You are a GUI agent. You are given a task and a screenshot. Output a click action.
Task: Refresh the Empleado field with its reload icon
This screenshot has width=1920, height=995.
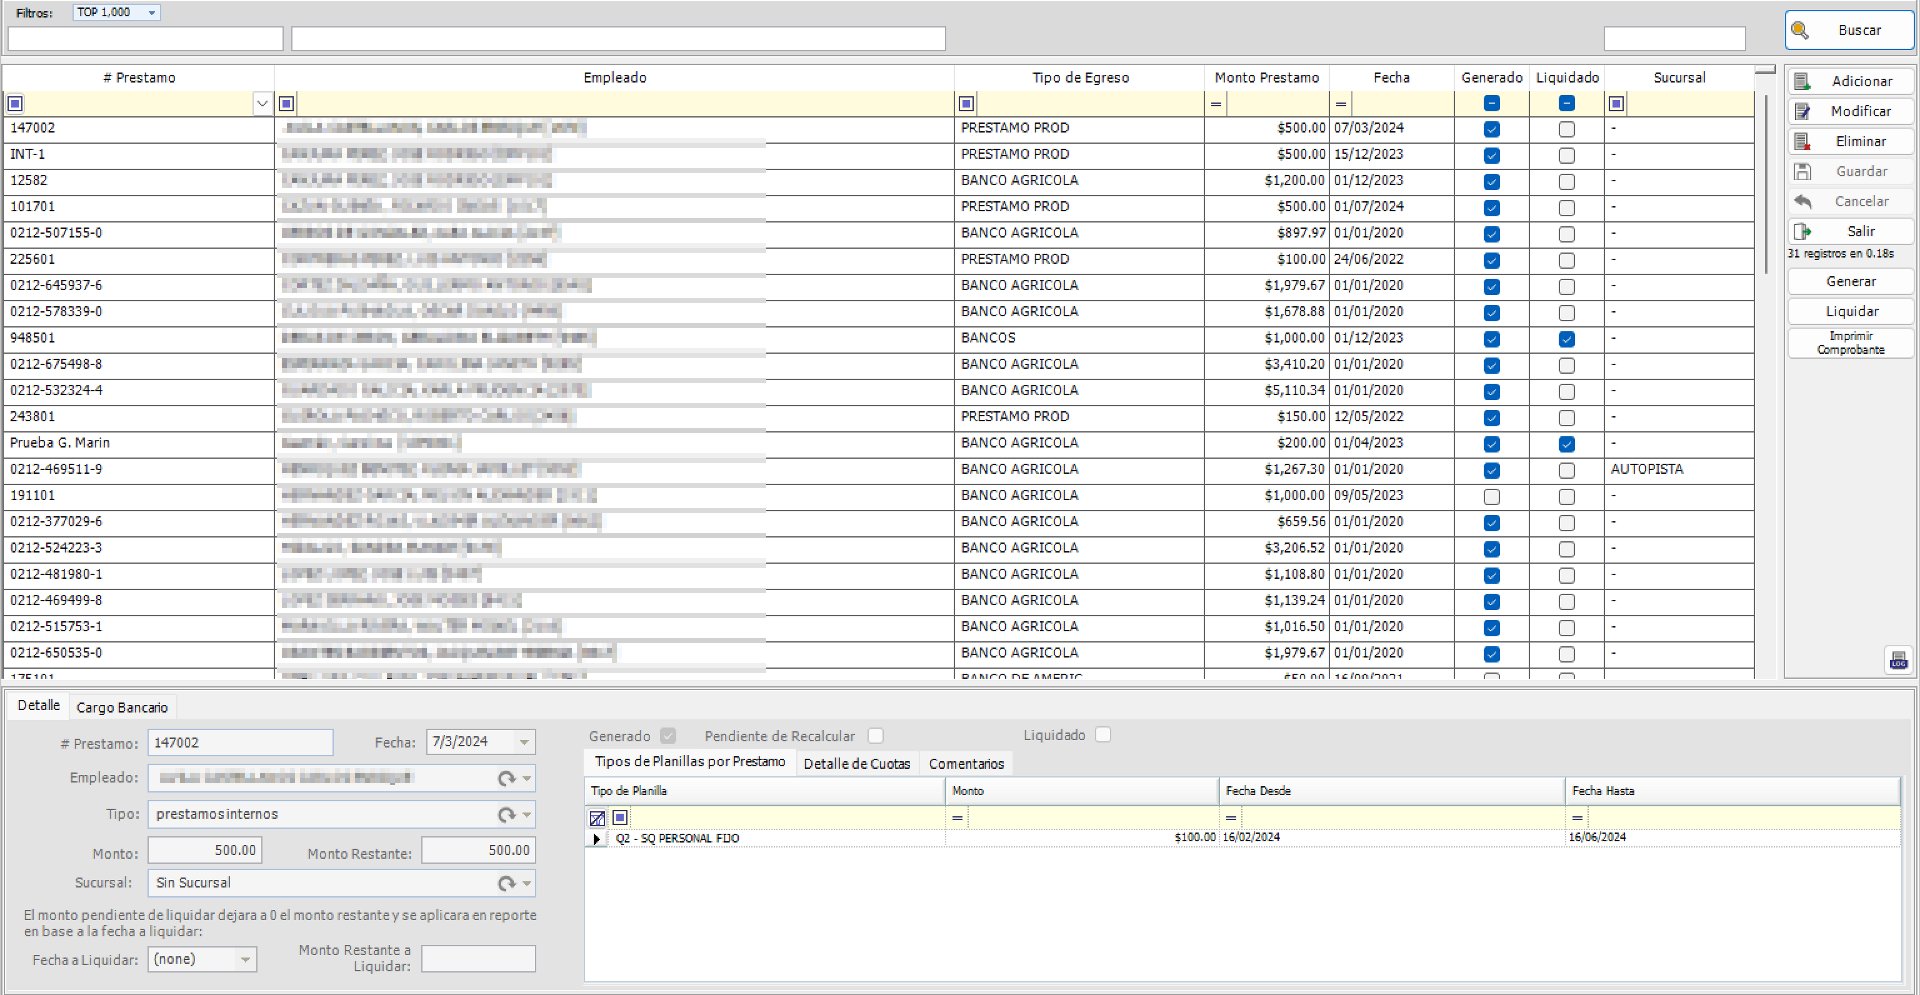click(506, 778)
